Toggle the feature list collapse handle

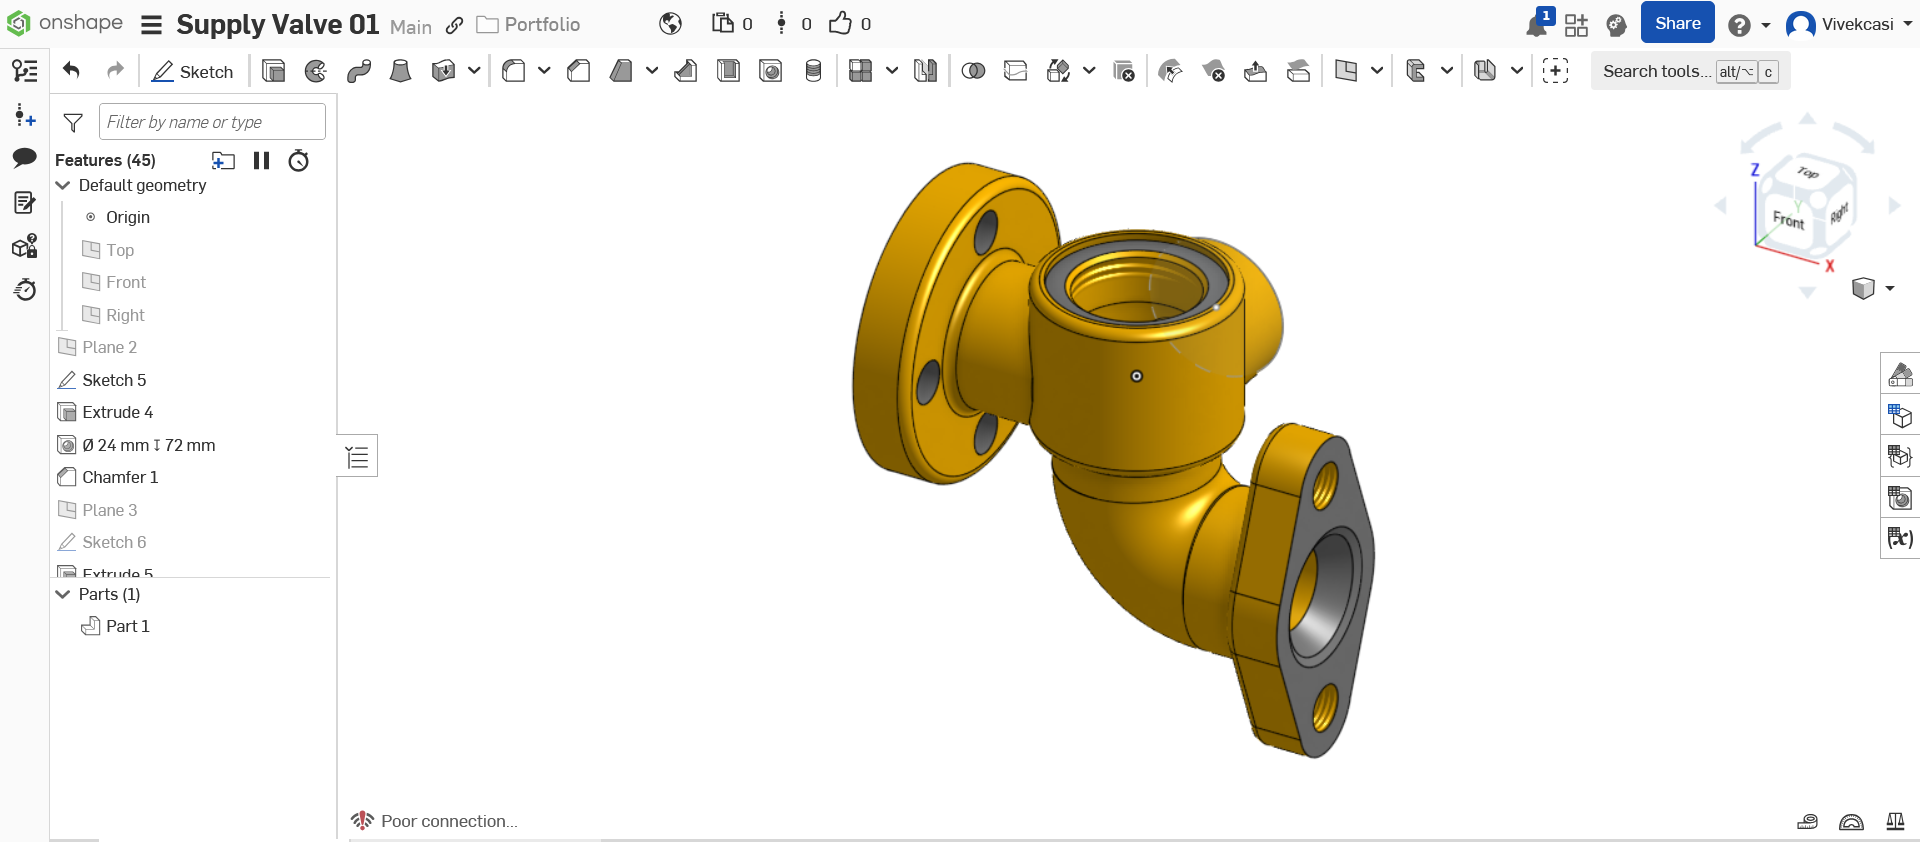[x=357, y=457]
